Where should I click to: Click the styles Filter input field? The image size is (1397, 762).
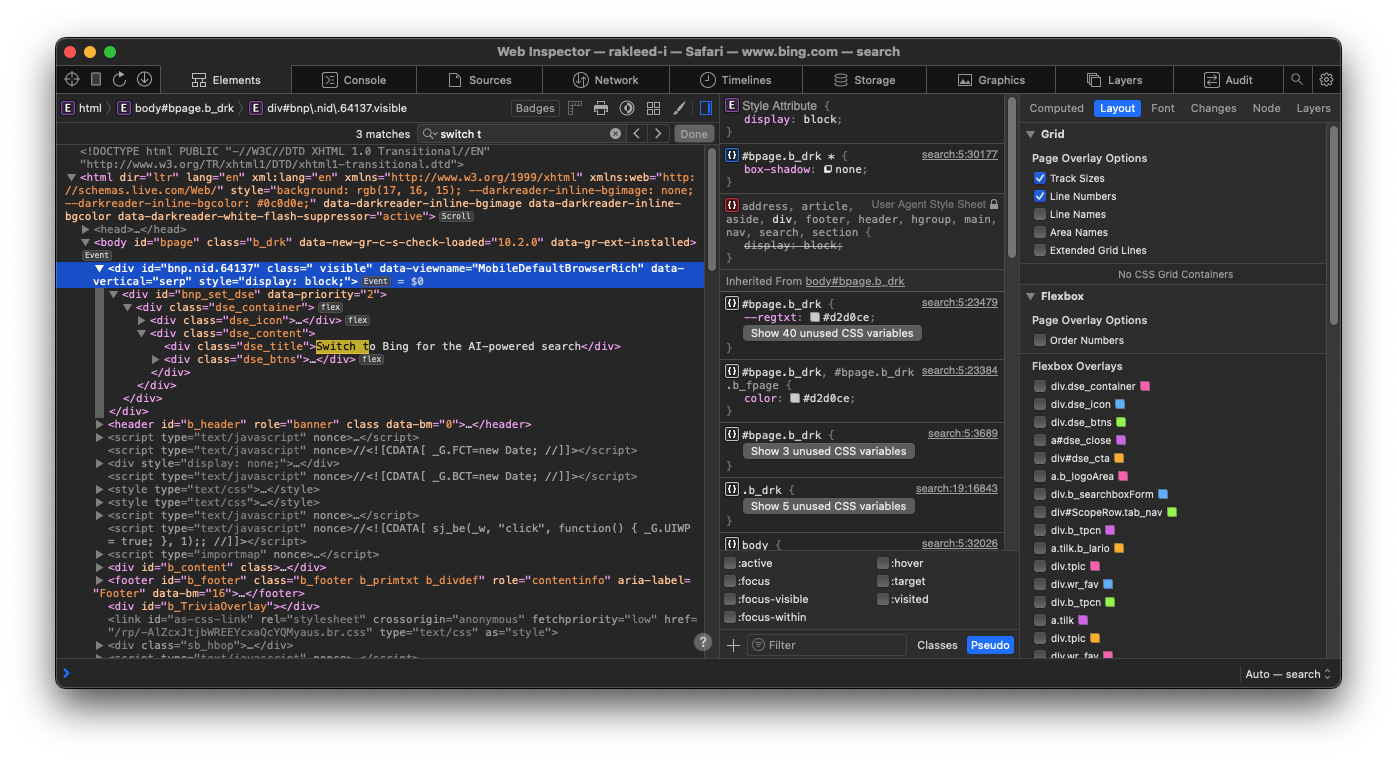827,645
